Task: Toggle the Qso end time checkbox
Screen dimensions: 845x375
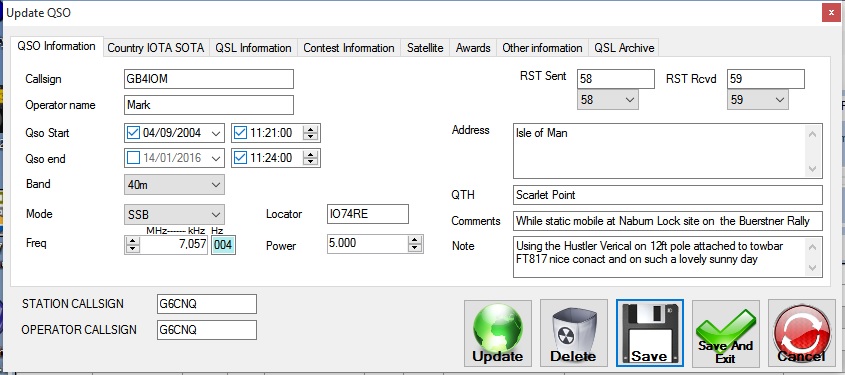Action: pyautogui.click(x=240, y=158)
